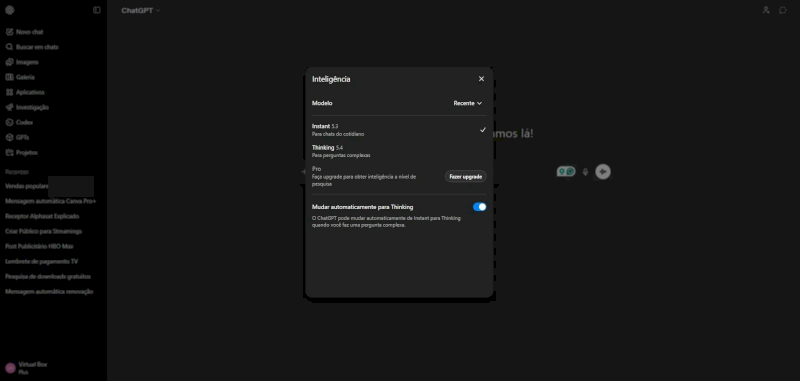This screenshot has height=381, width=800.
Task: Collapse sidebar using the panel icon
Action: 97,10
